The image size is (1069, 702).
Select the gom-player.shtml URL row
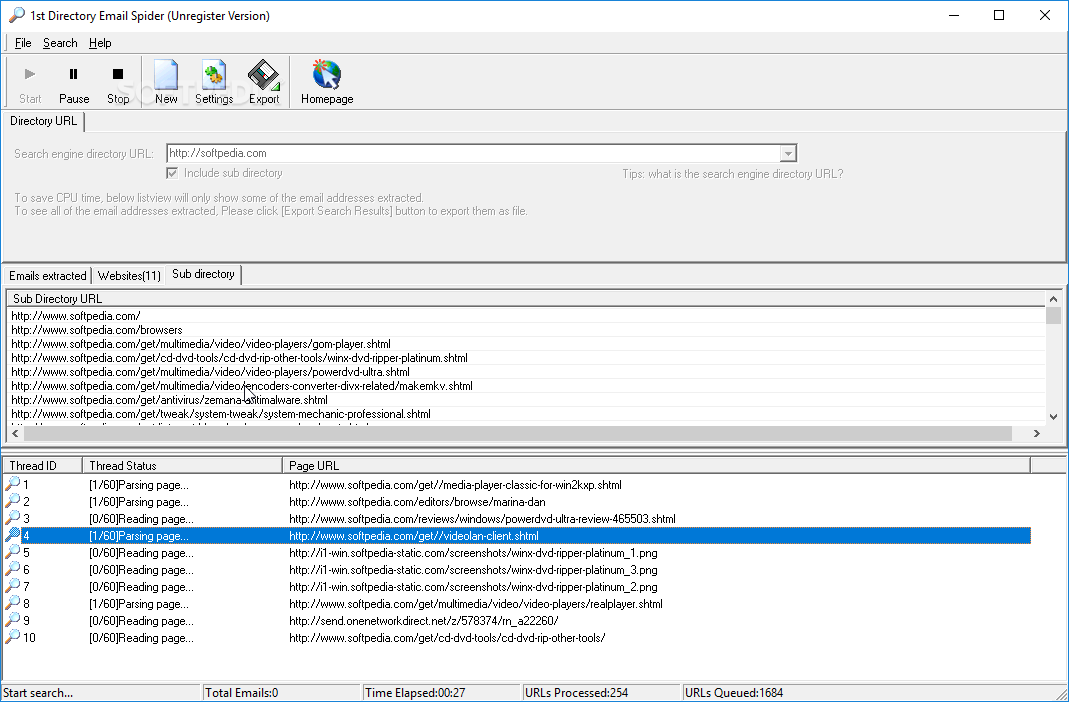click(x=526, y=344)
